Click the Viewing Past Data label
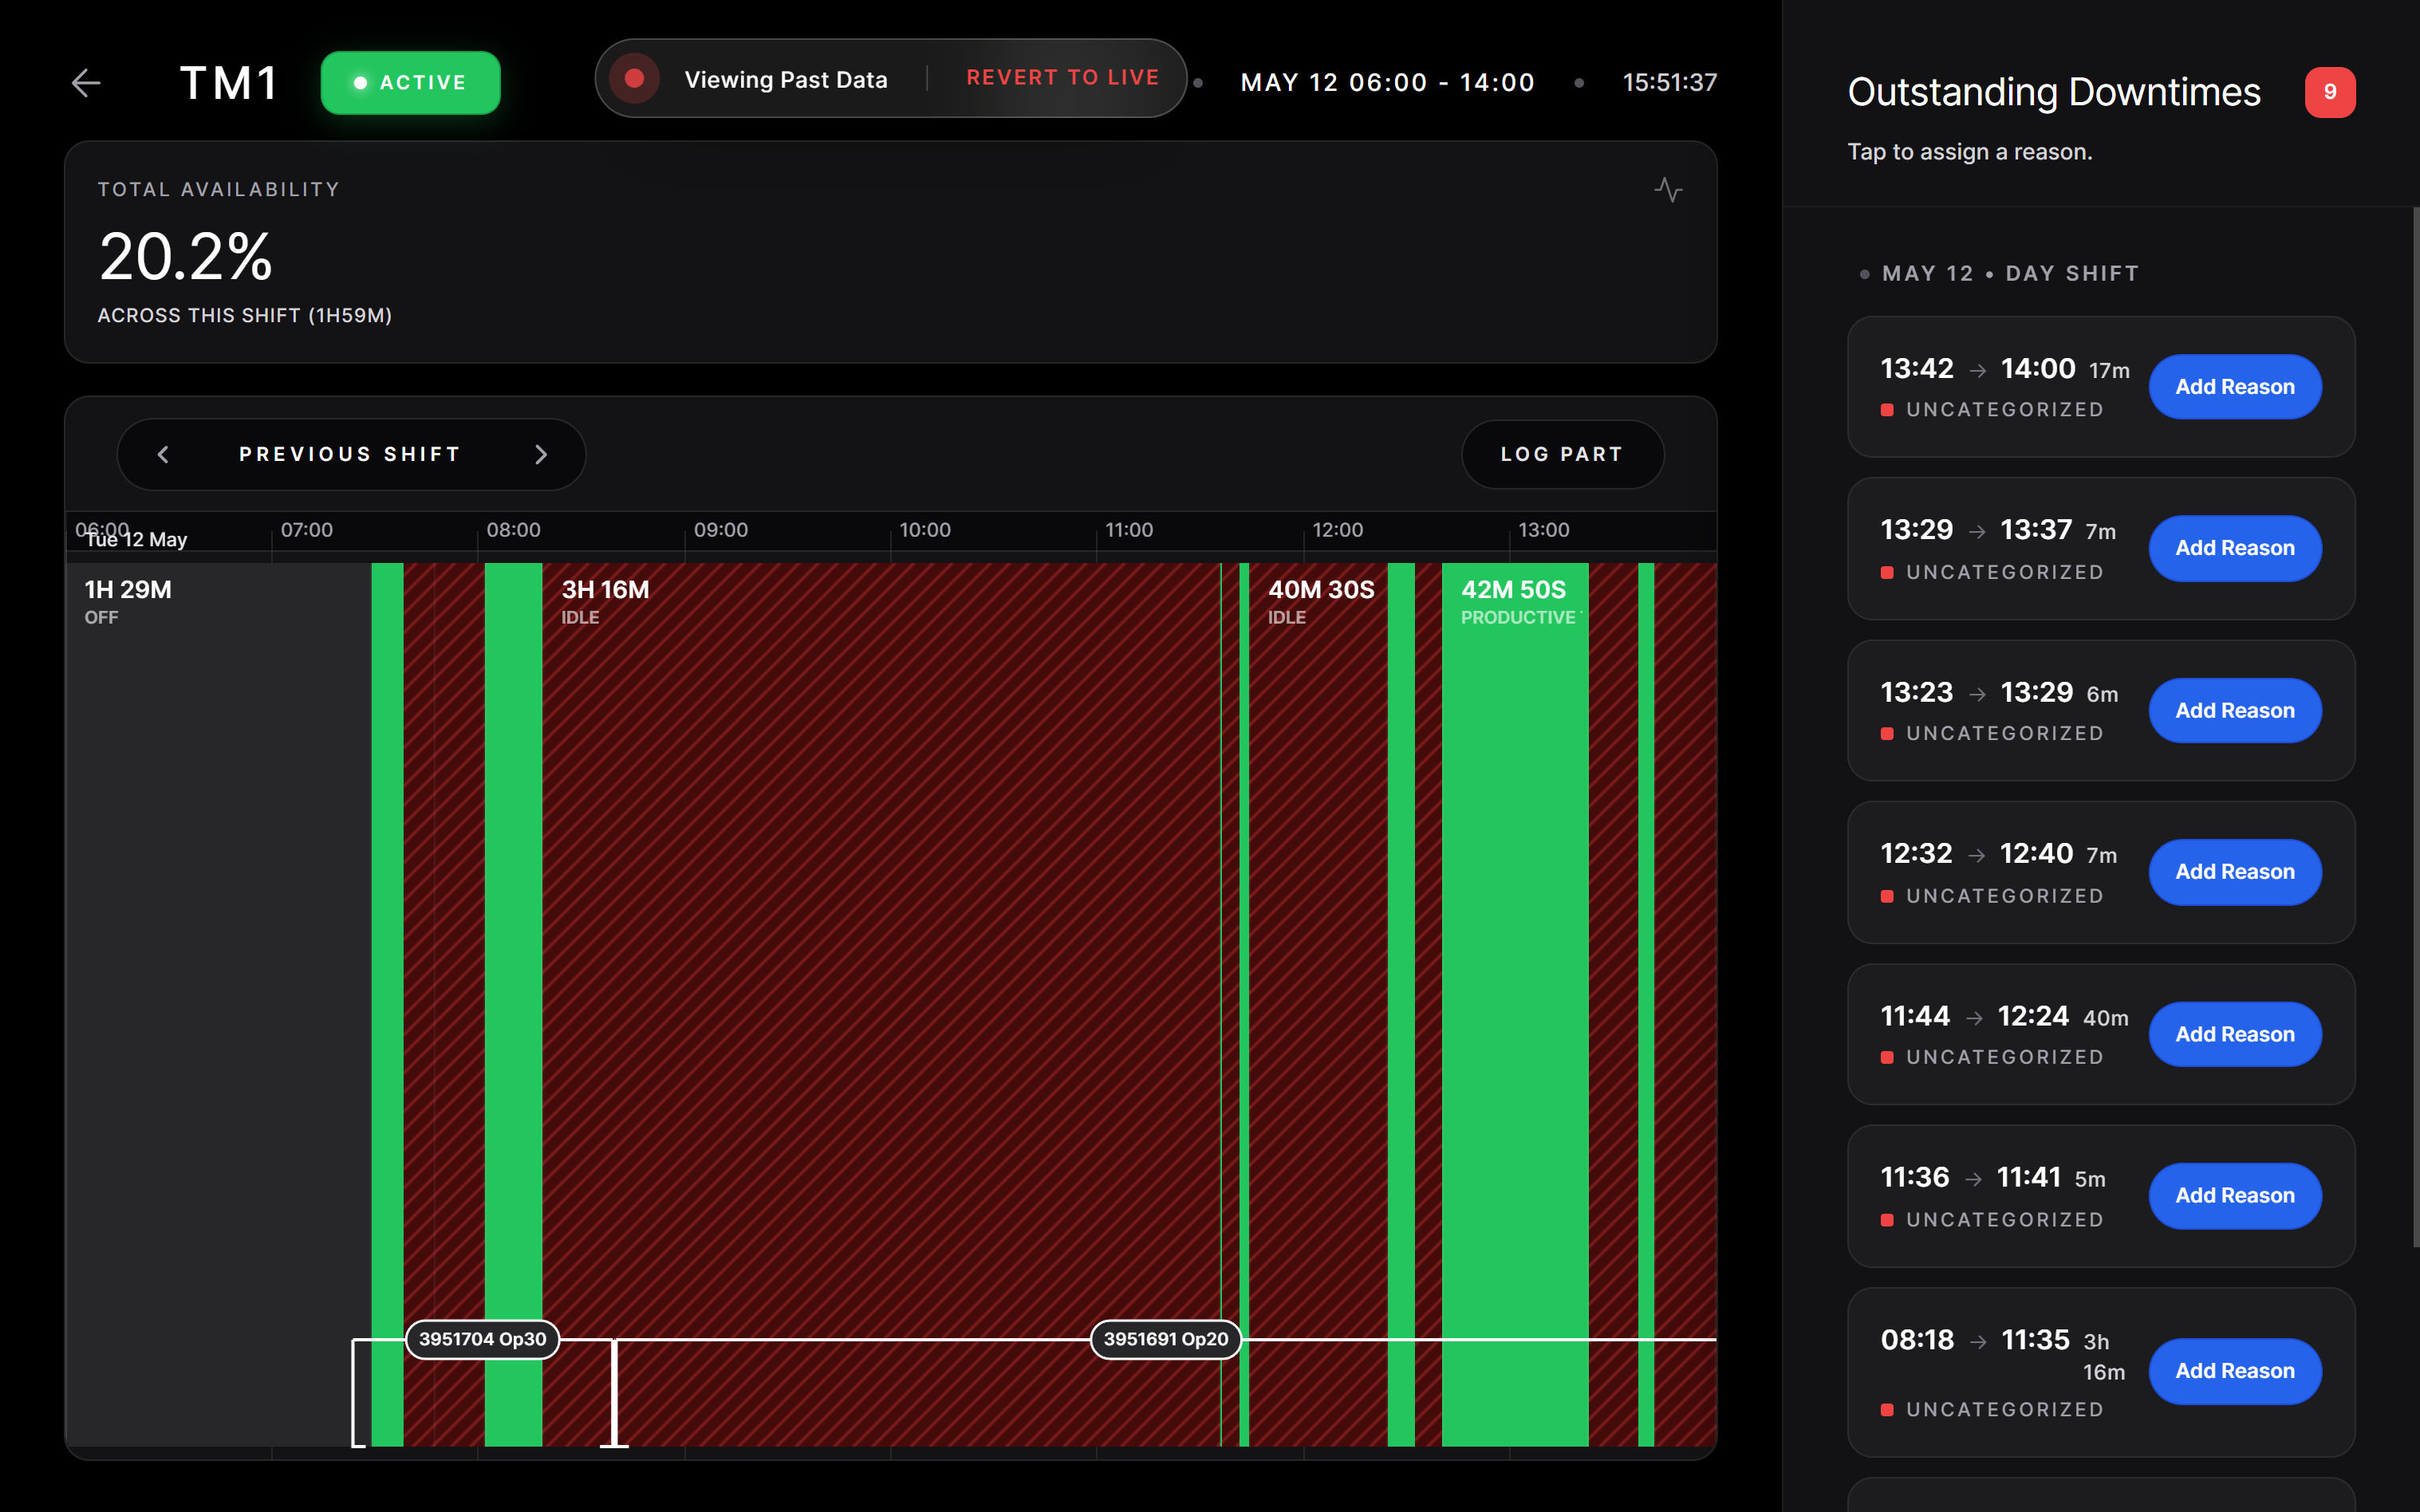This screenshot has width=2420, height=1512. [x=786, y=80]
